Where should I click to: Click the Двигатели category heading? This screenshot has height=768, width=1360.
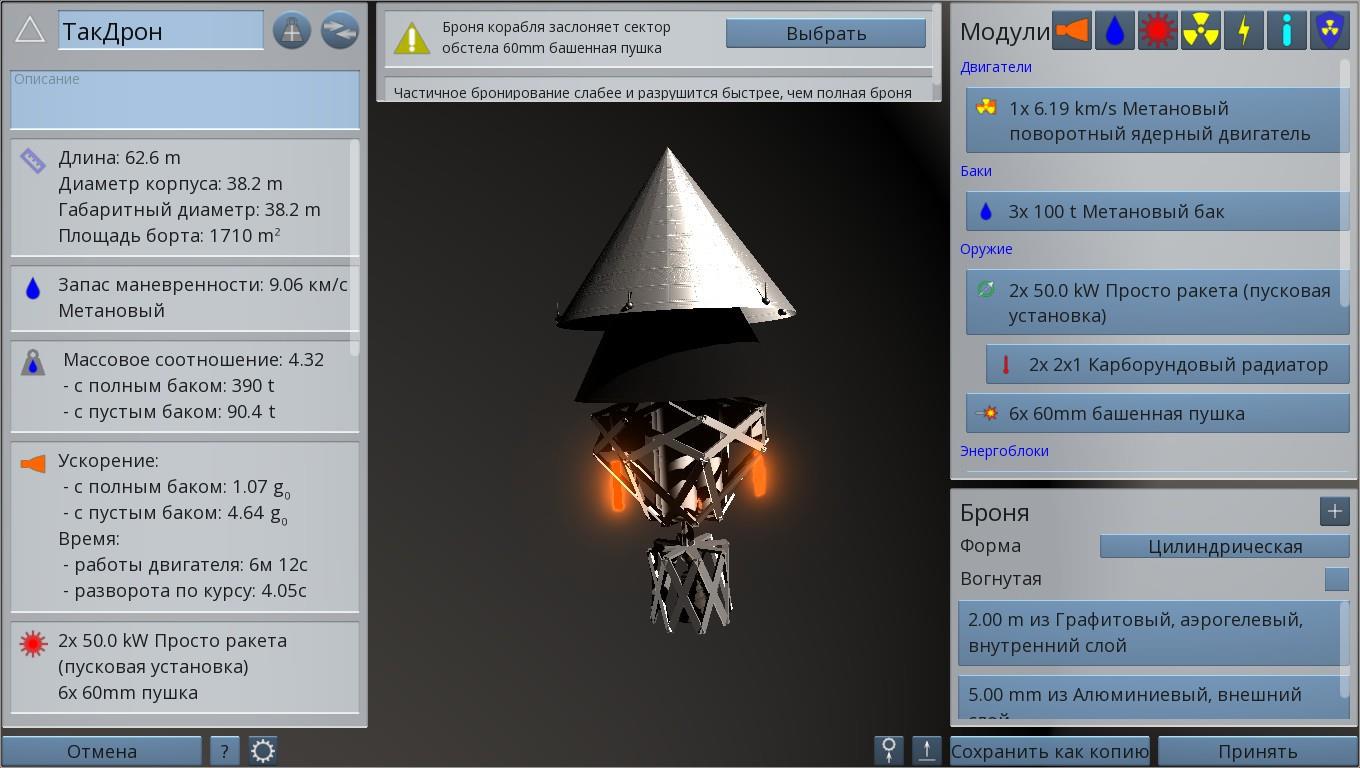pyautogui.click(x=996, y=67)
